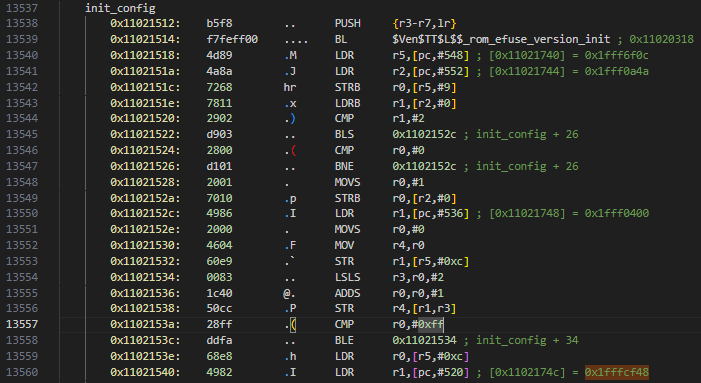Click operand r1,[r2,#0] of LDRB
701x383 pixels.
424,103
